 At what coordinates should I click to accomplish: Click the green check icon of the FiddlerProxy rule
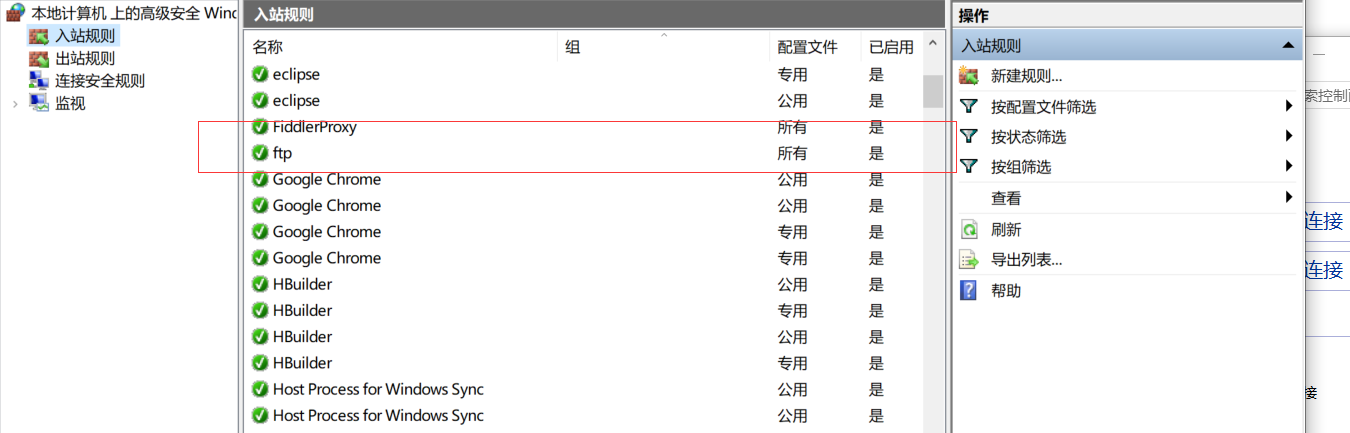click(x=260, y=127)
